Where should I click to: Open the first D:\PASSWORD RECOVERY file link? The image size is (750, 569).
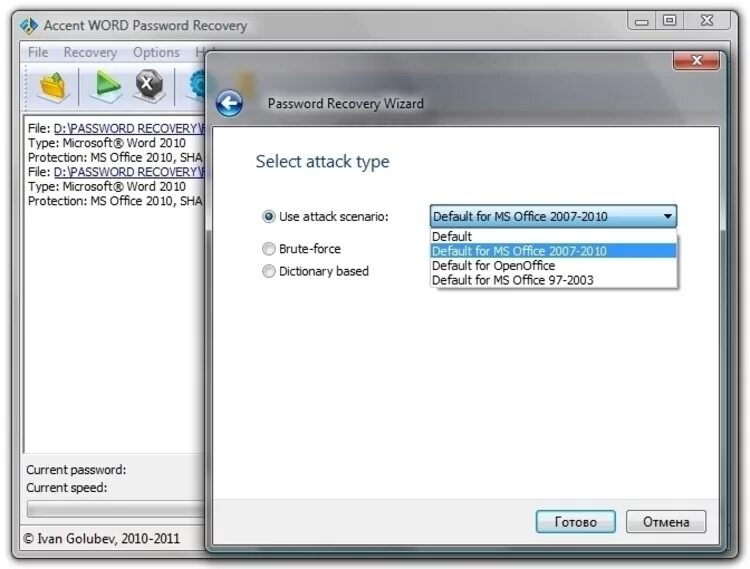129,129
